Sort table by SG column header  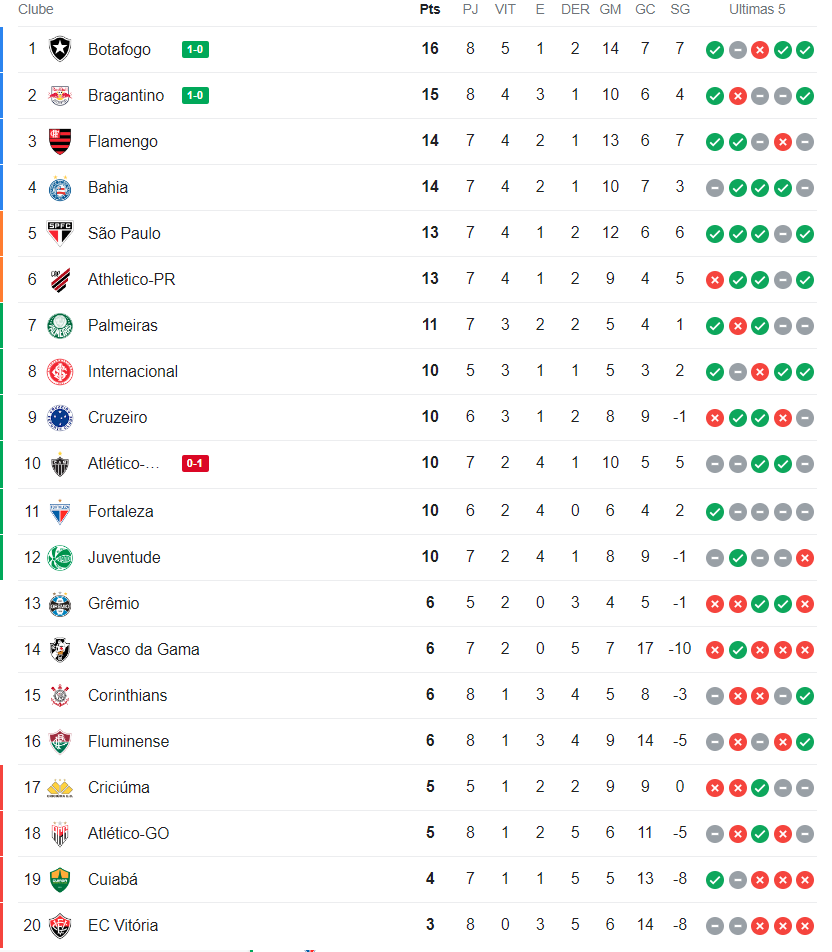coord(680,9)
